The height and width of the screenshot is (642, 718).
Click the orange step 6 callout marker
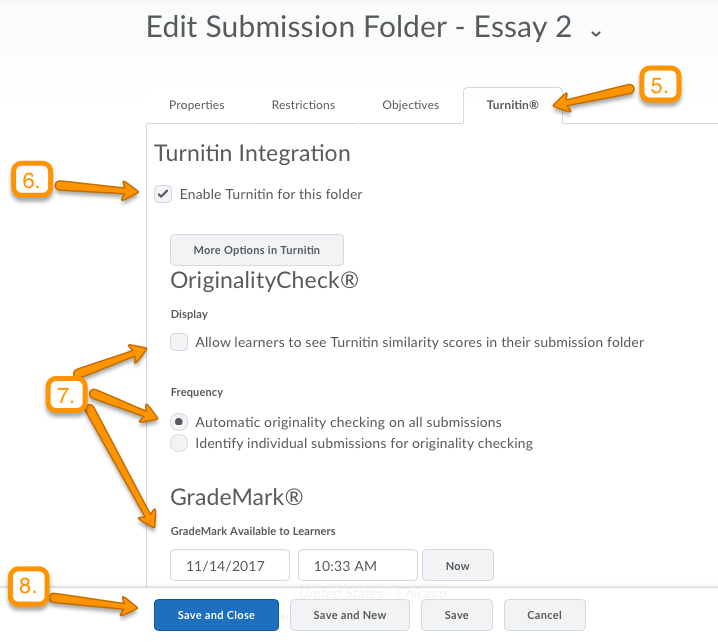31,180
